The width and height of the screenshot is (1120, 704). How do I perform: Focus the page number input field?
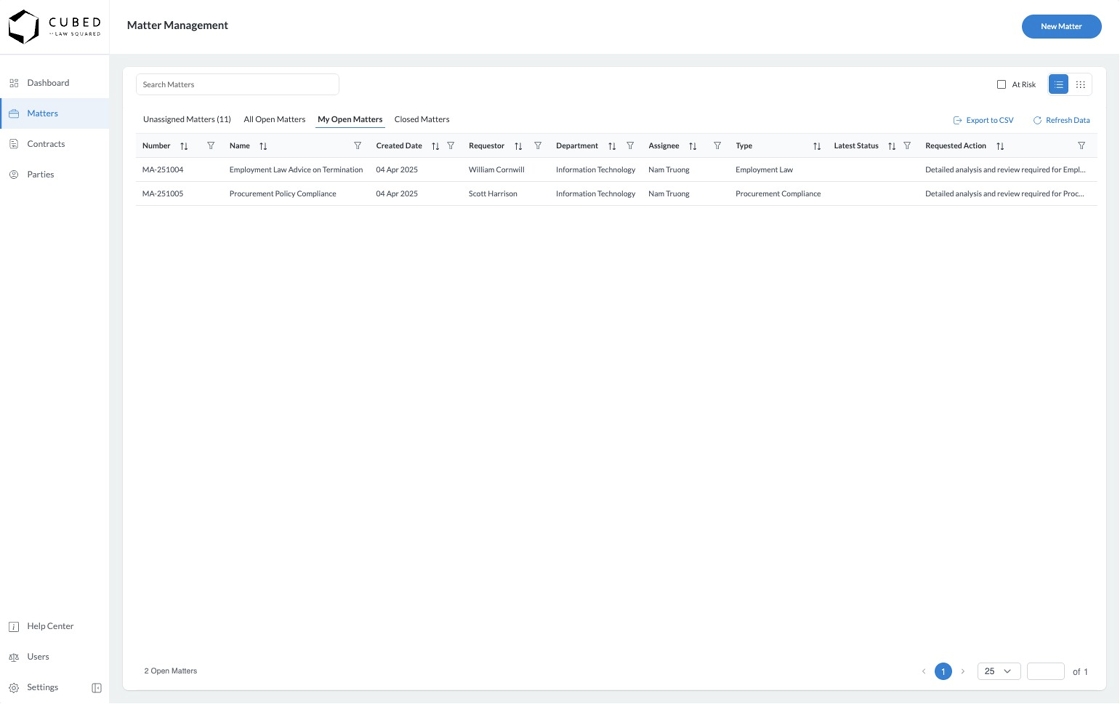(1046, 671)
